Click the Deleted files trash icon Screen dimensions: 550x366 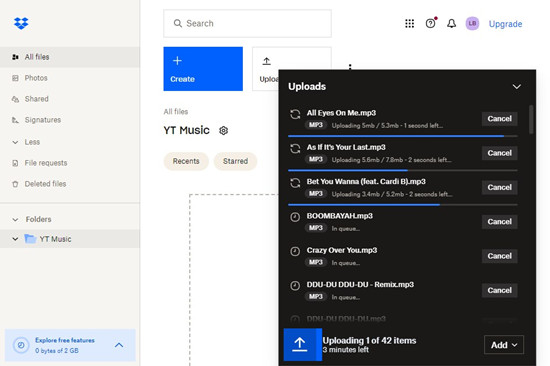point(15,184)
